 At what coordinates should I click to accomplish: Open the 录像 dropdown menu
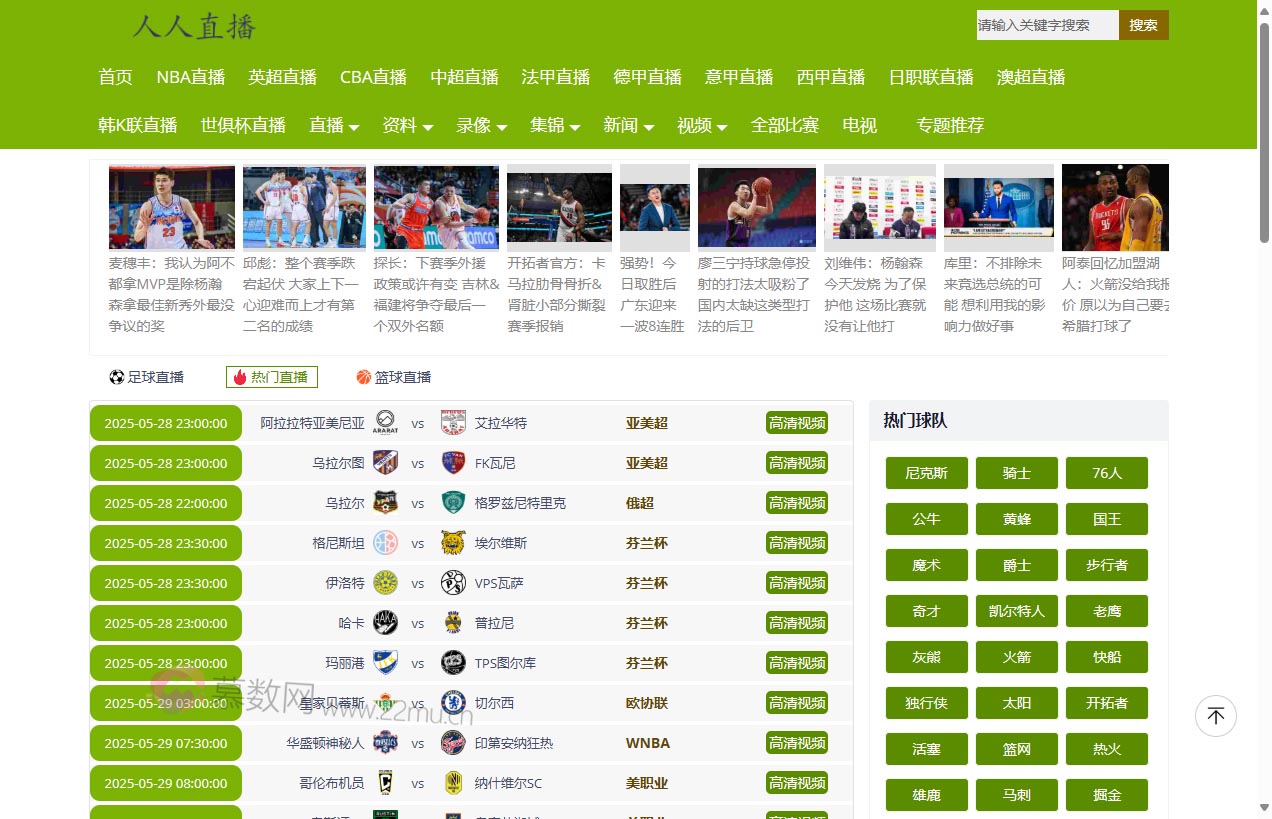[x=481, y=125]
